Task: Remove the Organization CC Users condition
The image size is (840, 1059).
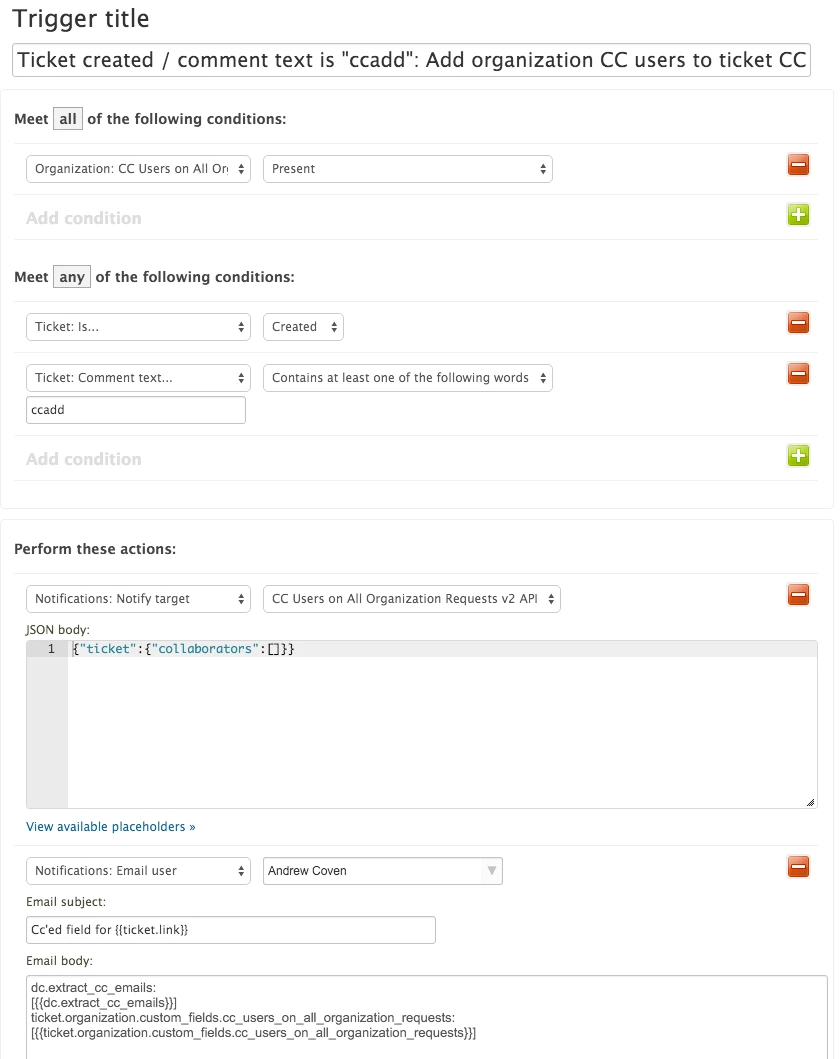Action: pyautogui.click(x=798, y=165)
